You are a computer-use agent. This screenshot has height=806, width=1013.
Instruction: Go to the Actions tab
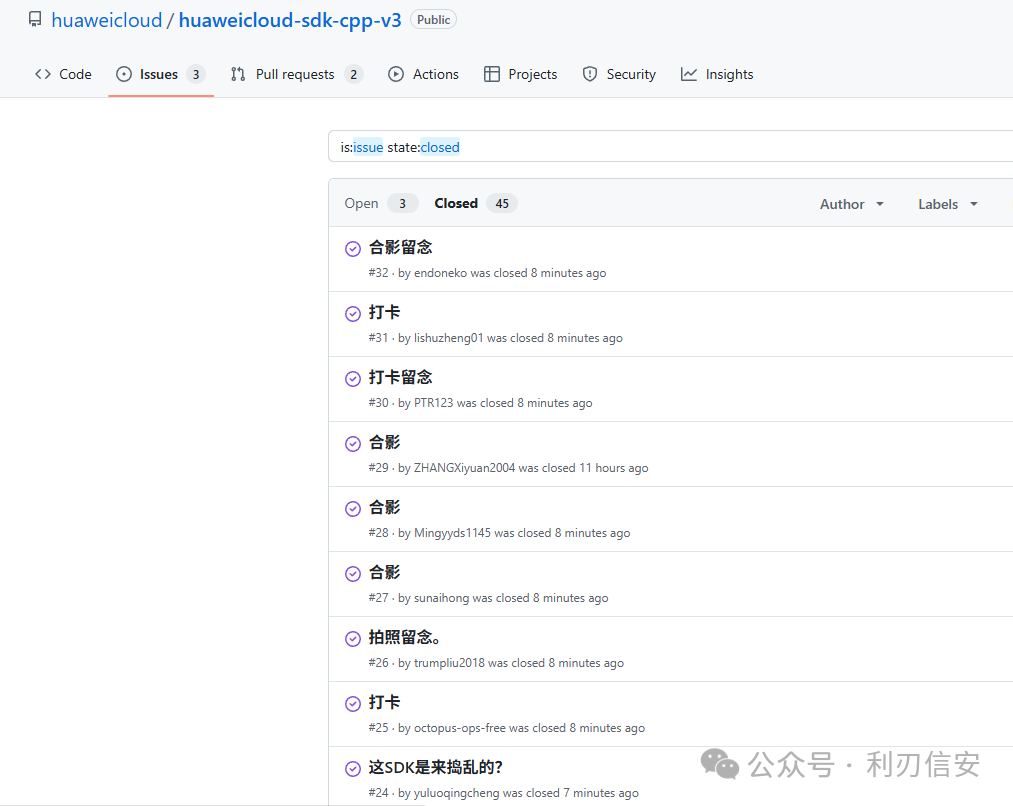tap(423, 74)
